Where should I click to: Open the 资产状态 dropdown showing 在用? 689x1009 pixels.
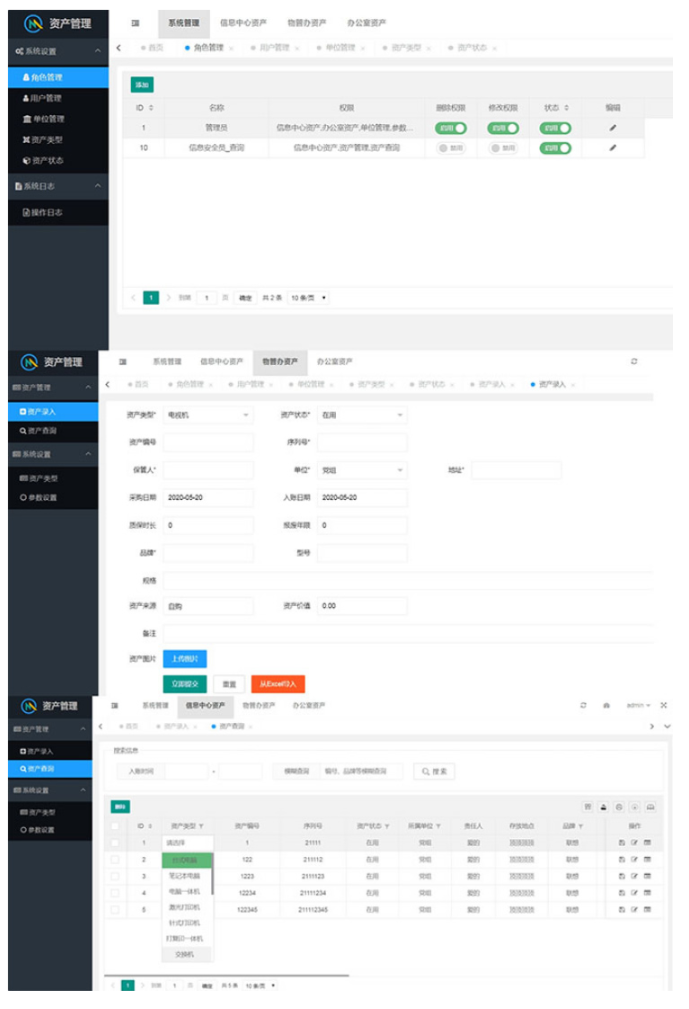click(x=361, y=415)
